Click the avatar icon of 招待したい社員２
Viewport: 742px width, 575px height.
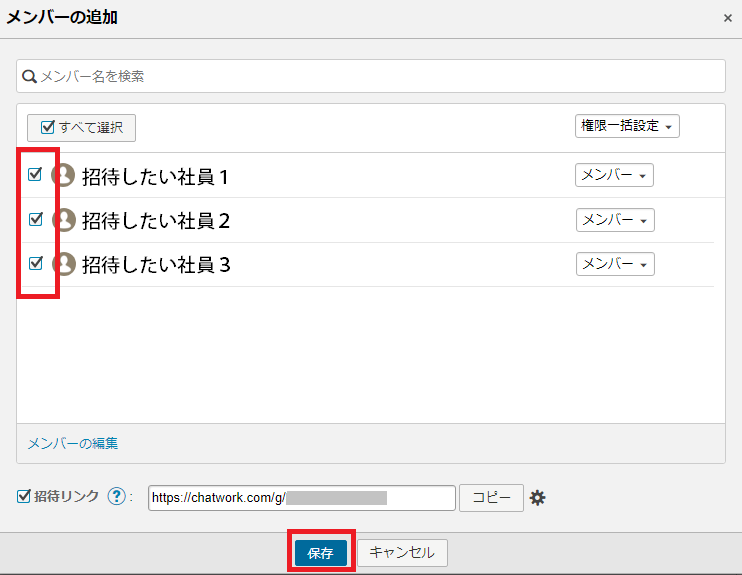[x=63, y=220]
